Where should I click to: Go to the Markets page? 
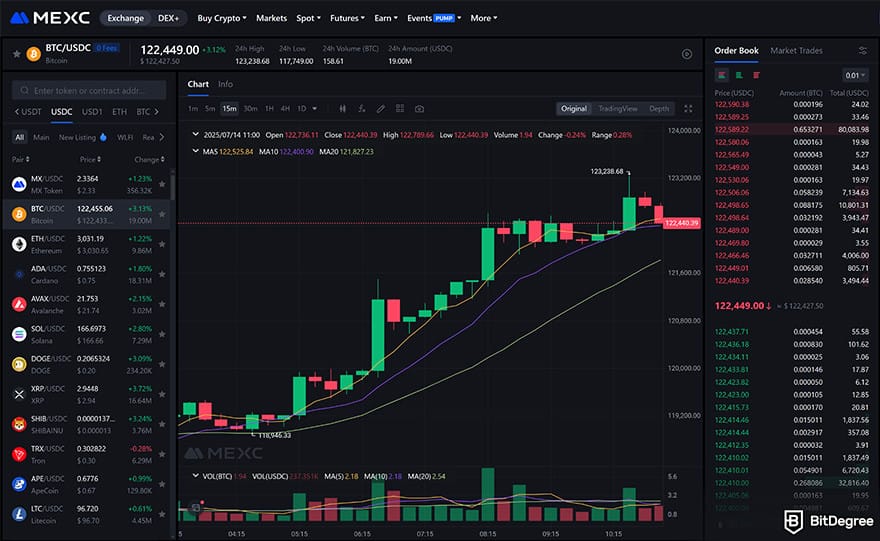tap(271, 18)
